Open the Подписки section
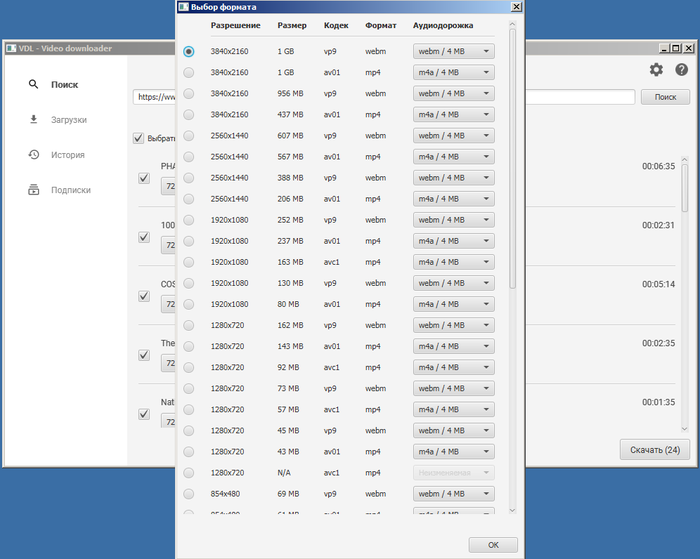The image size is (700, 559). click(x=71, y=190)
